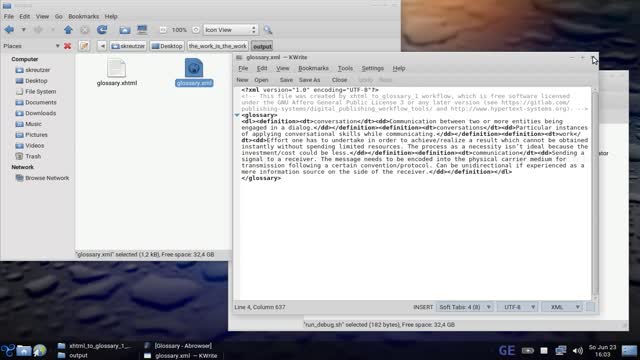Go up to parent folder
Viewport: 640px width, 360px height.
pyautogui.click(x=68, y=30)
